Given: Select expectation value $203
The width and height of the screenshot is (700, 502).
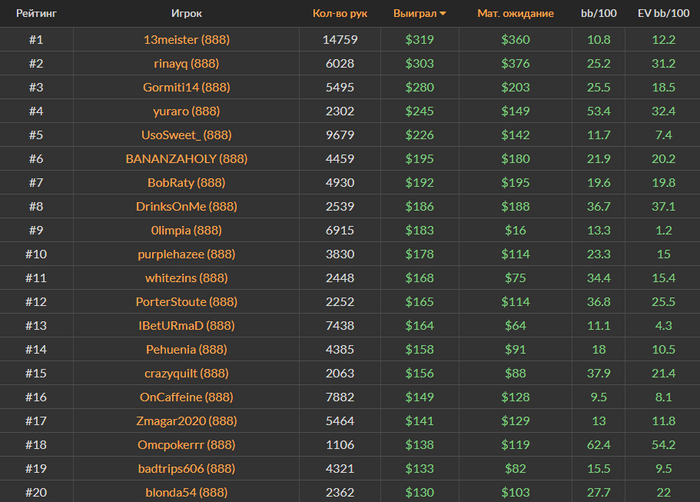Looking at the screenshot, I should pos(516,87).
